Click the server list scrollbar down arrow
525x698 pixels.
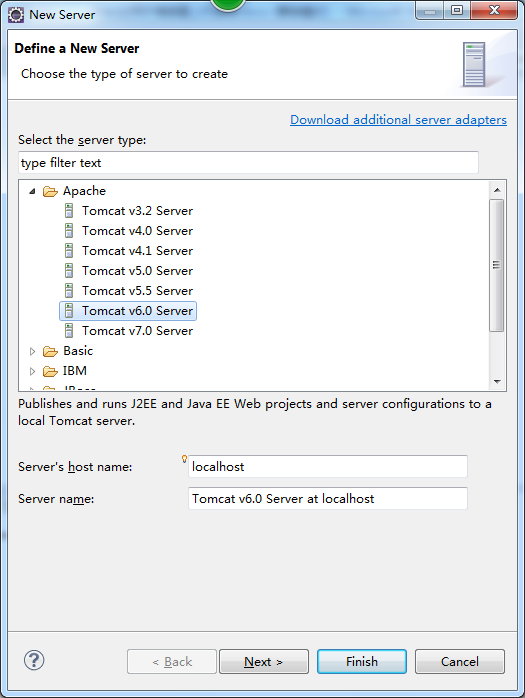pyautogui.click(x=497, y=381)
